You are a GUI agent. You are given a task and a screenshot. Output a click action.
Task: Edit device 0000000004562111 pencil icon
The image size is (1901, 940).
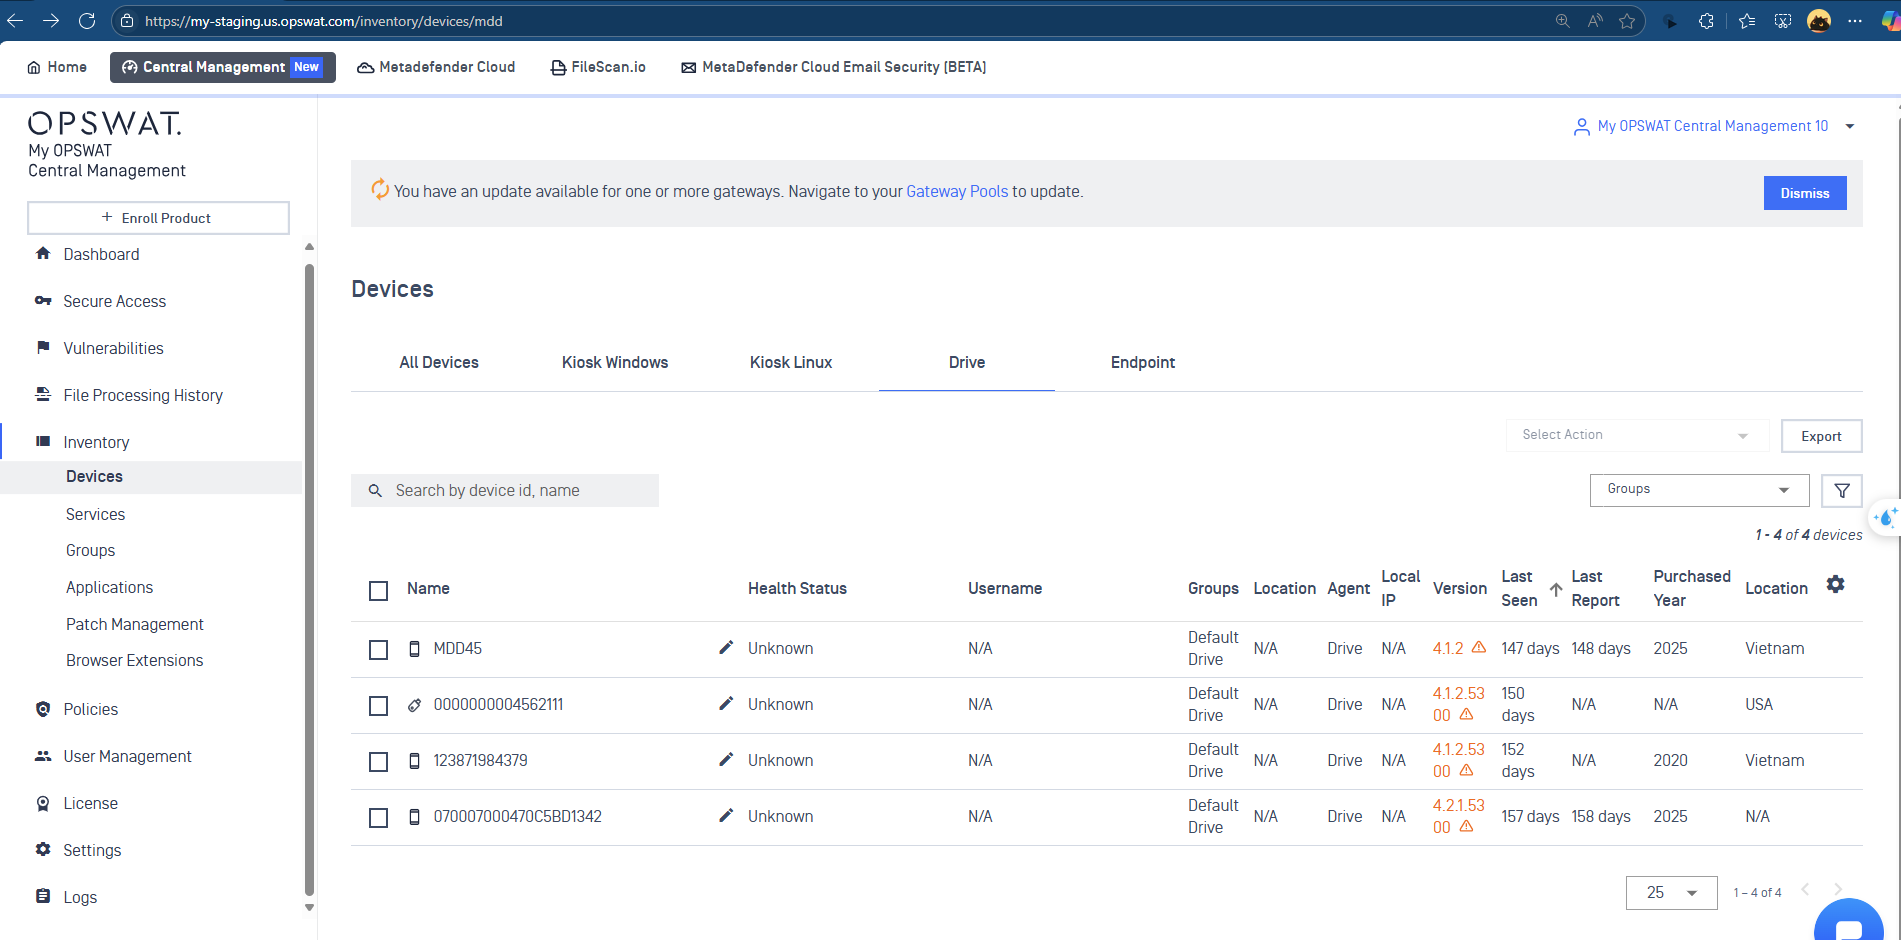727,703
